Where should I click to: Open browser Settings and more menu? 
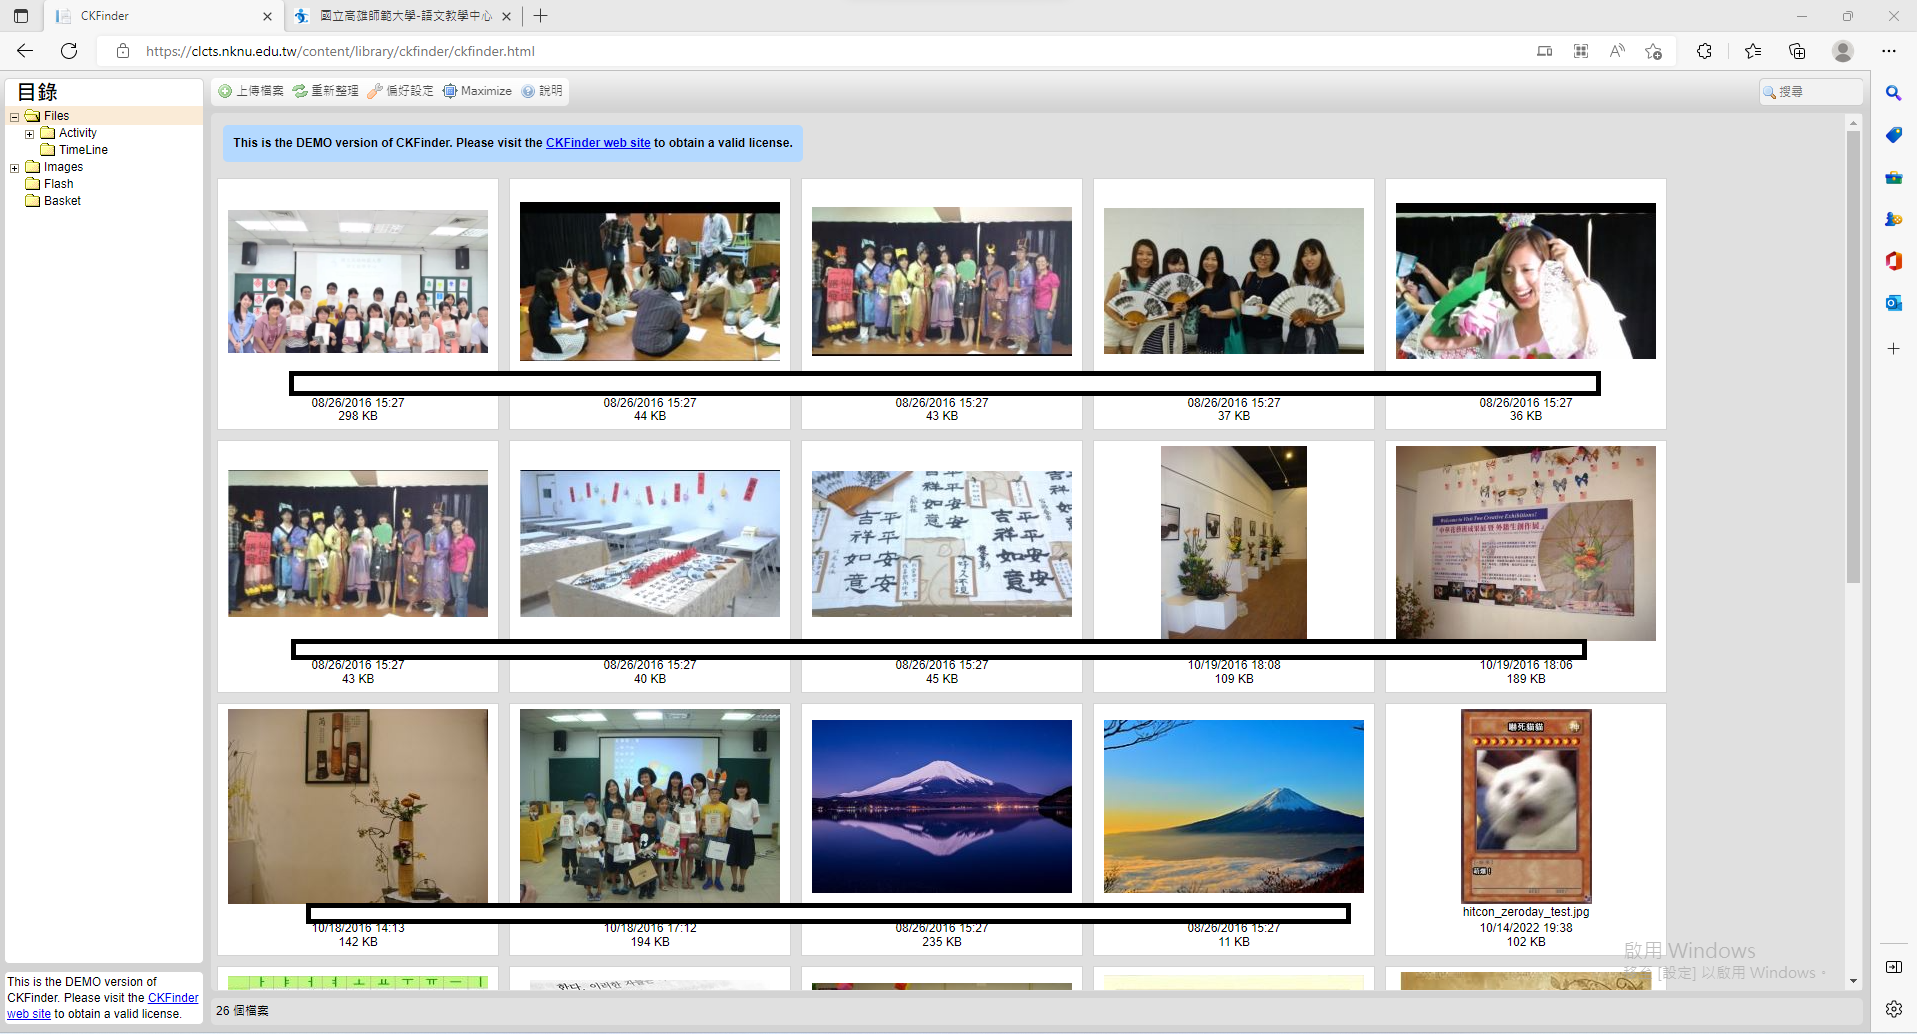(1888, 51)
